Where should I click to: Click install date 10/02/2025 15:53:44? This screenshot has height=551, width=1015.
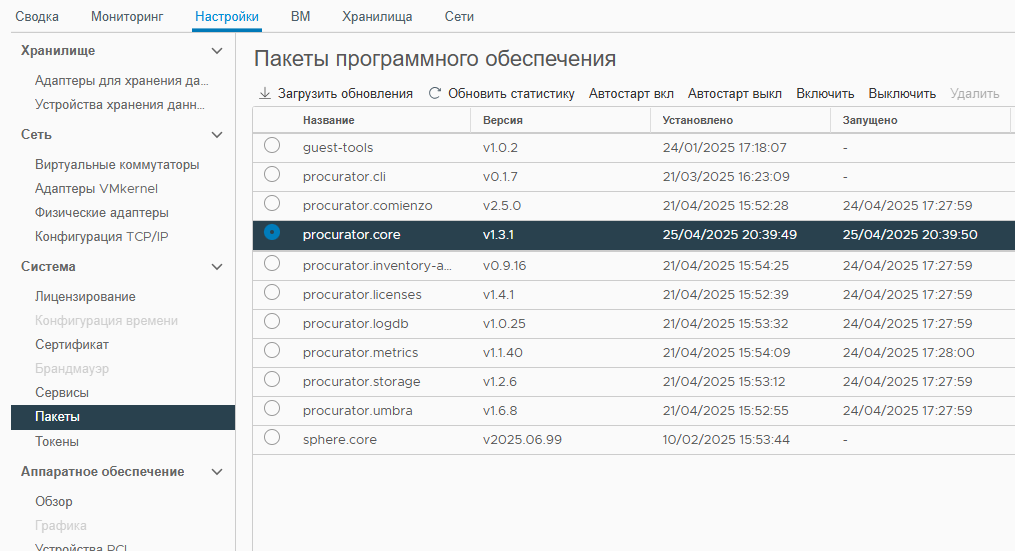(726, 440)
